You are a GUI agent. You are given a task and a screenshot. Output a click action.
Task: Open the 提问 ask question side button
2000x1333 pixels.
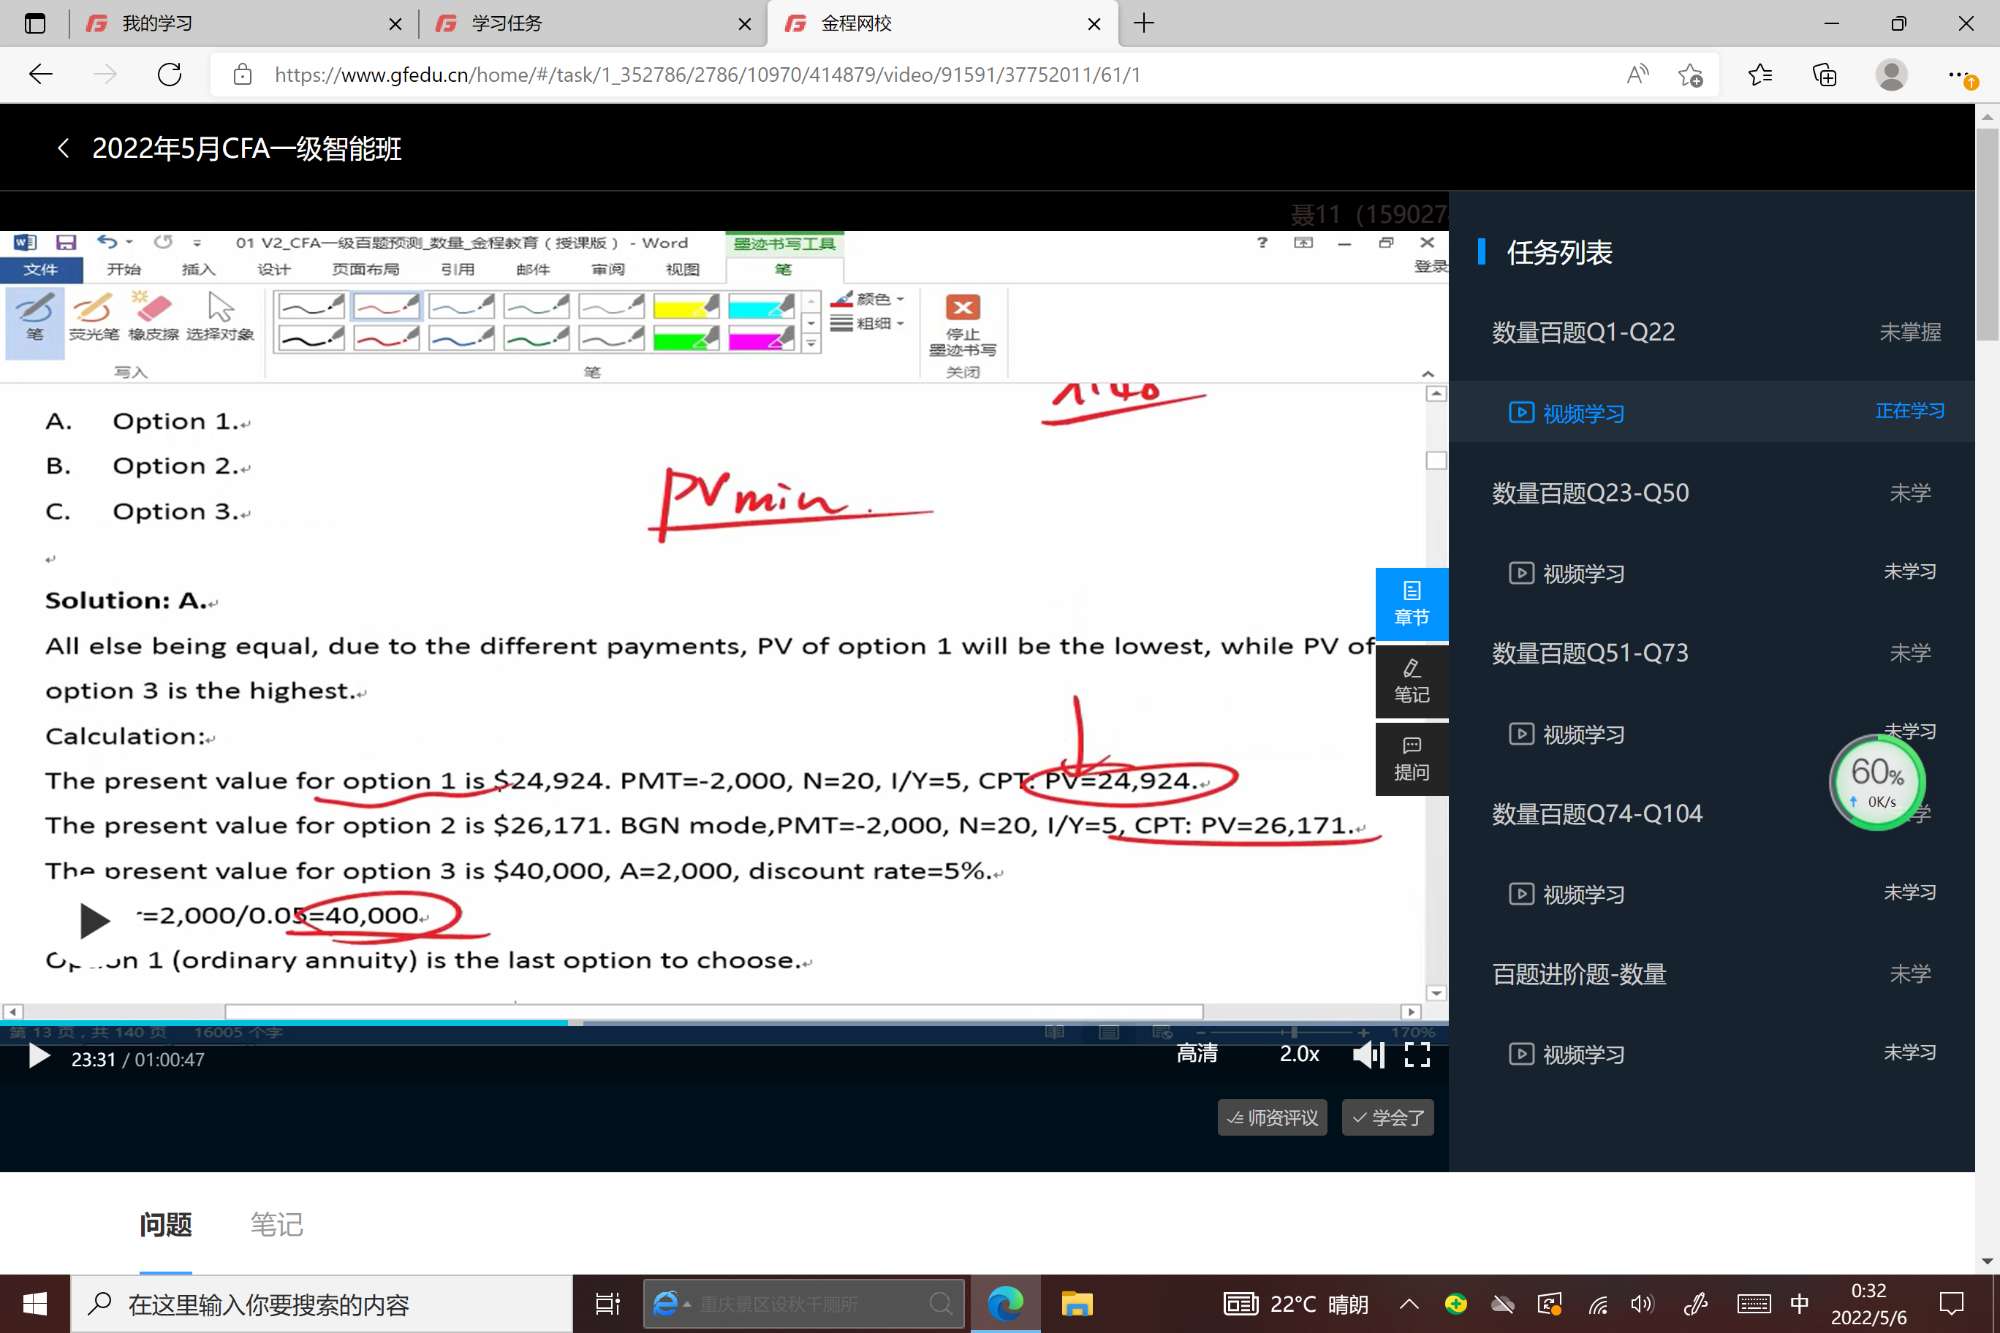pos(1411,759)
